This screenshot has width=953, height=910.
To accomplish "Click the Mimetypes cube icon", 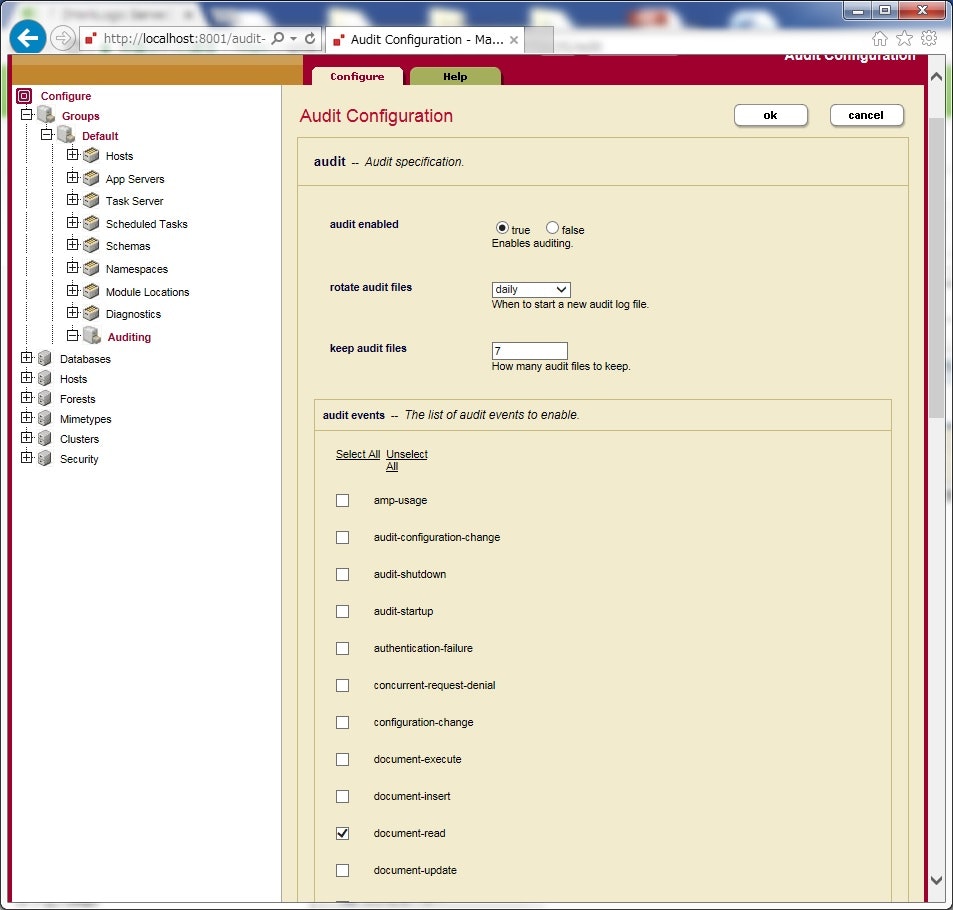I will click(x=44, y=418).
